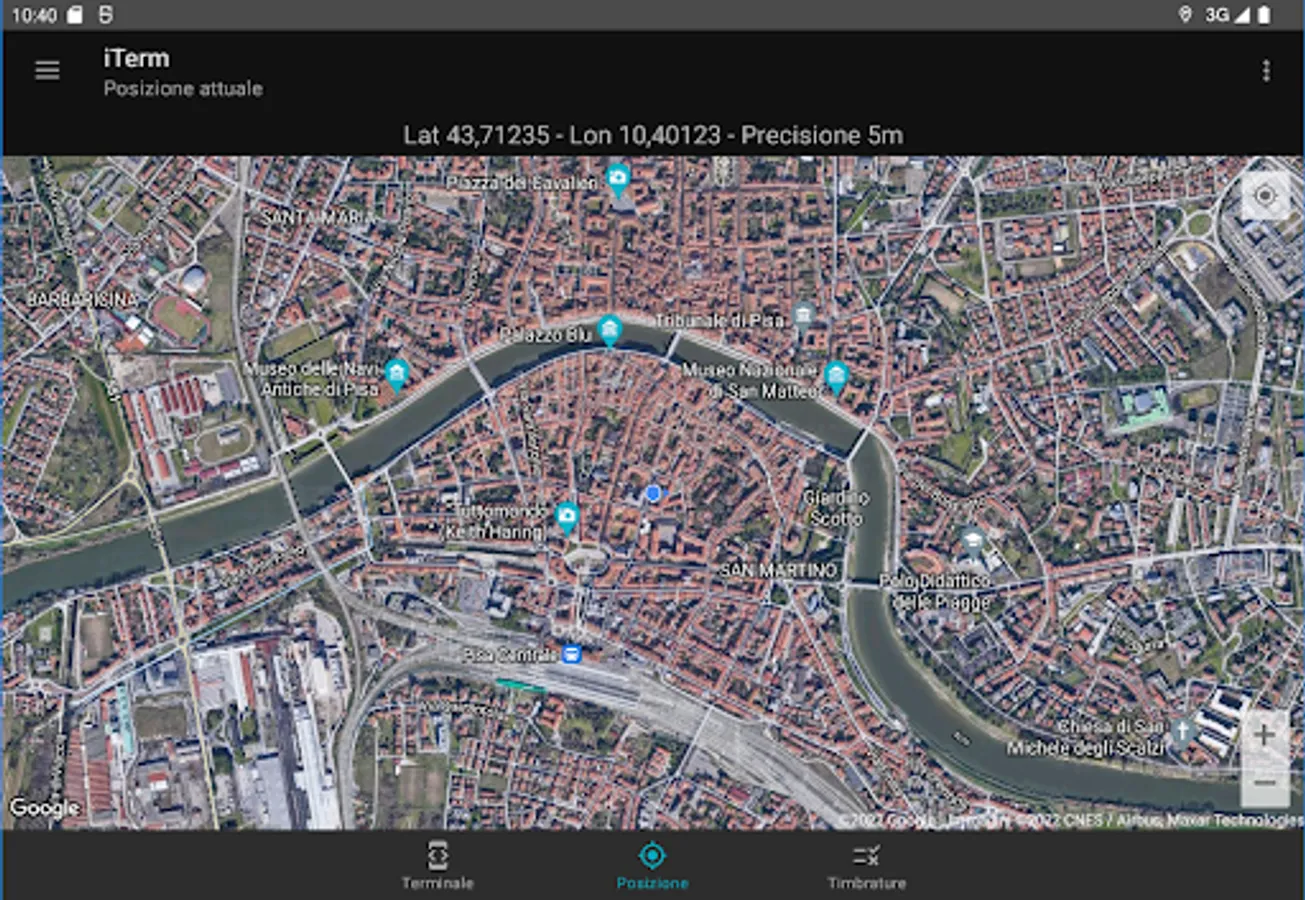The height and width of the screenshot is (900, 1305).
Task: Open the Timbrature tab
Action: point(867,866)
